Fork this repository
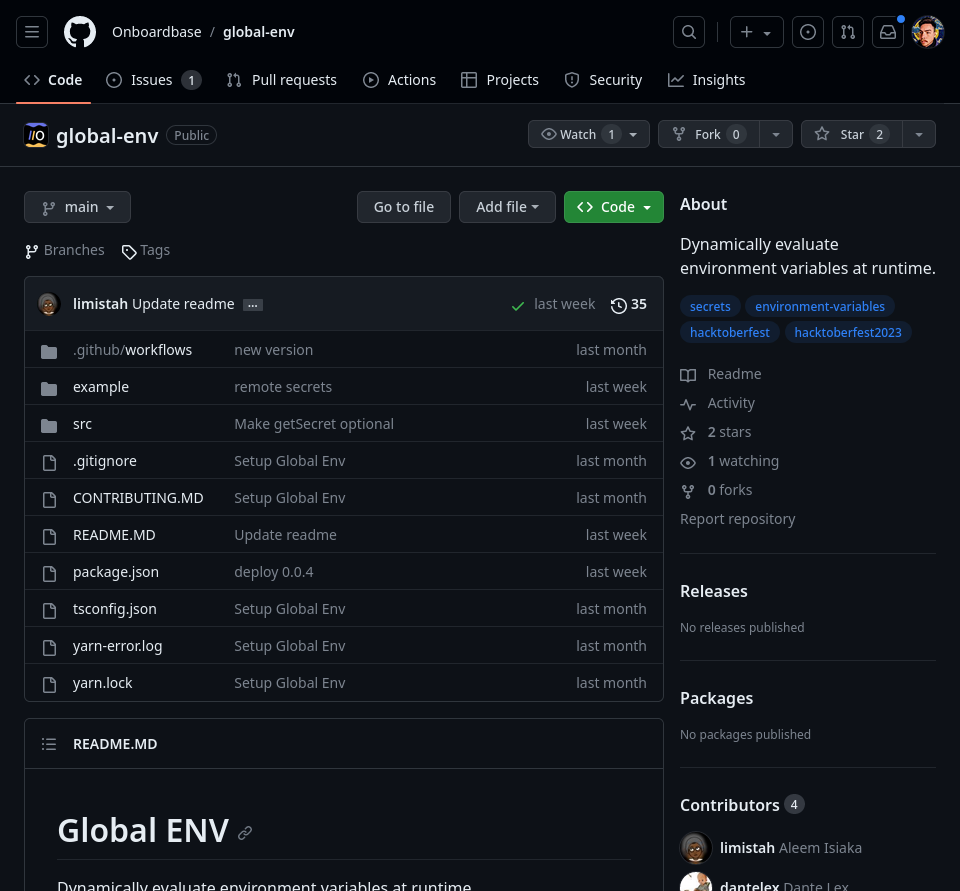This screenshot has width=960, height=891. [709, 134]
